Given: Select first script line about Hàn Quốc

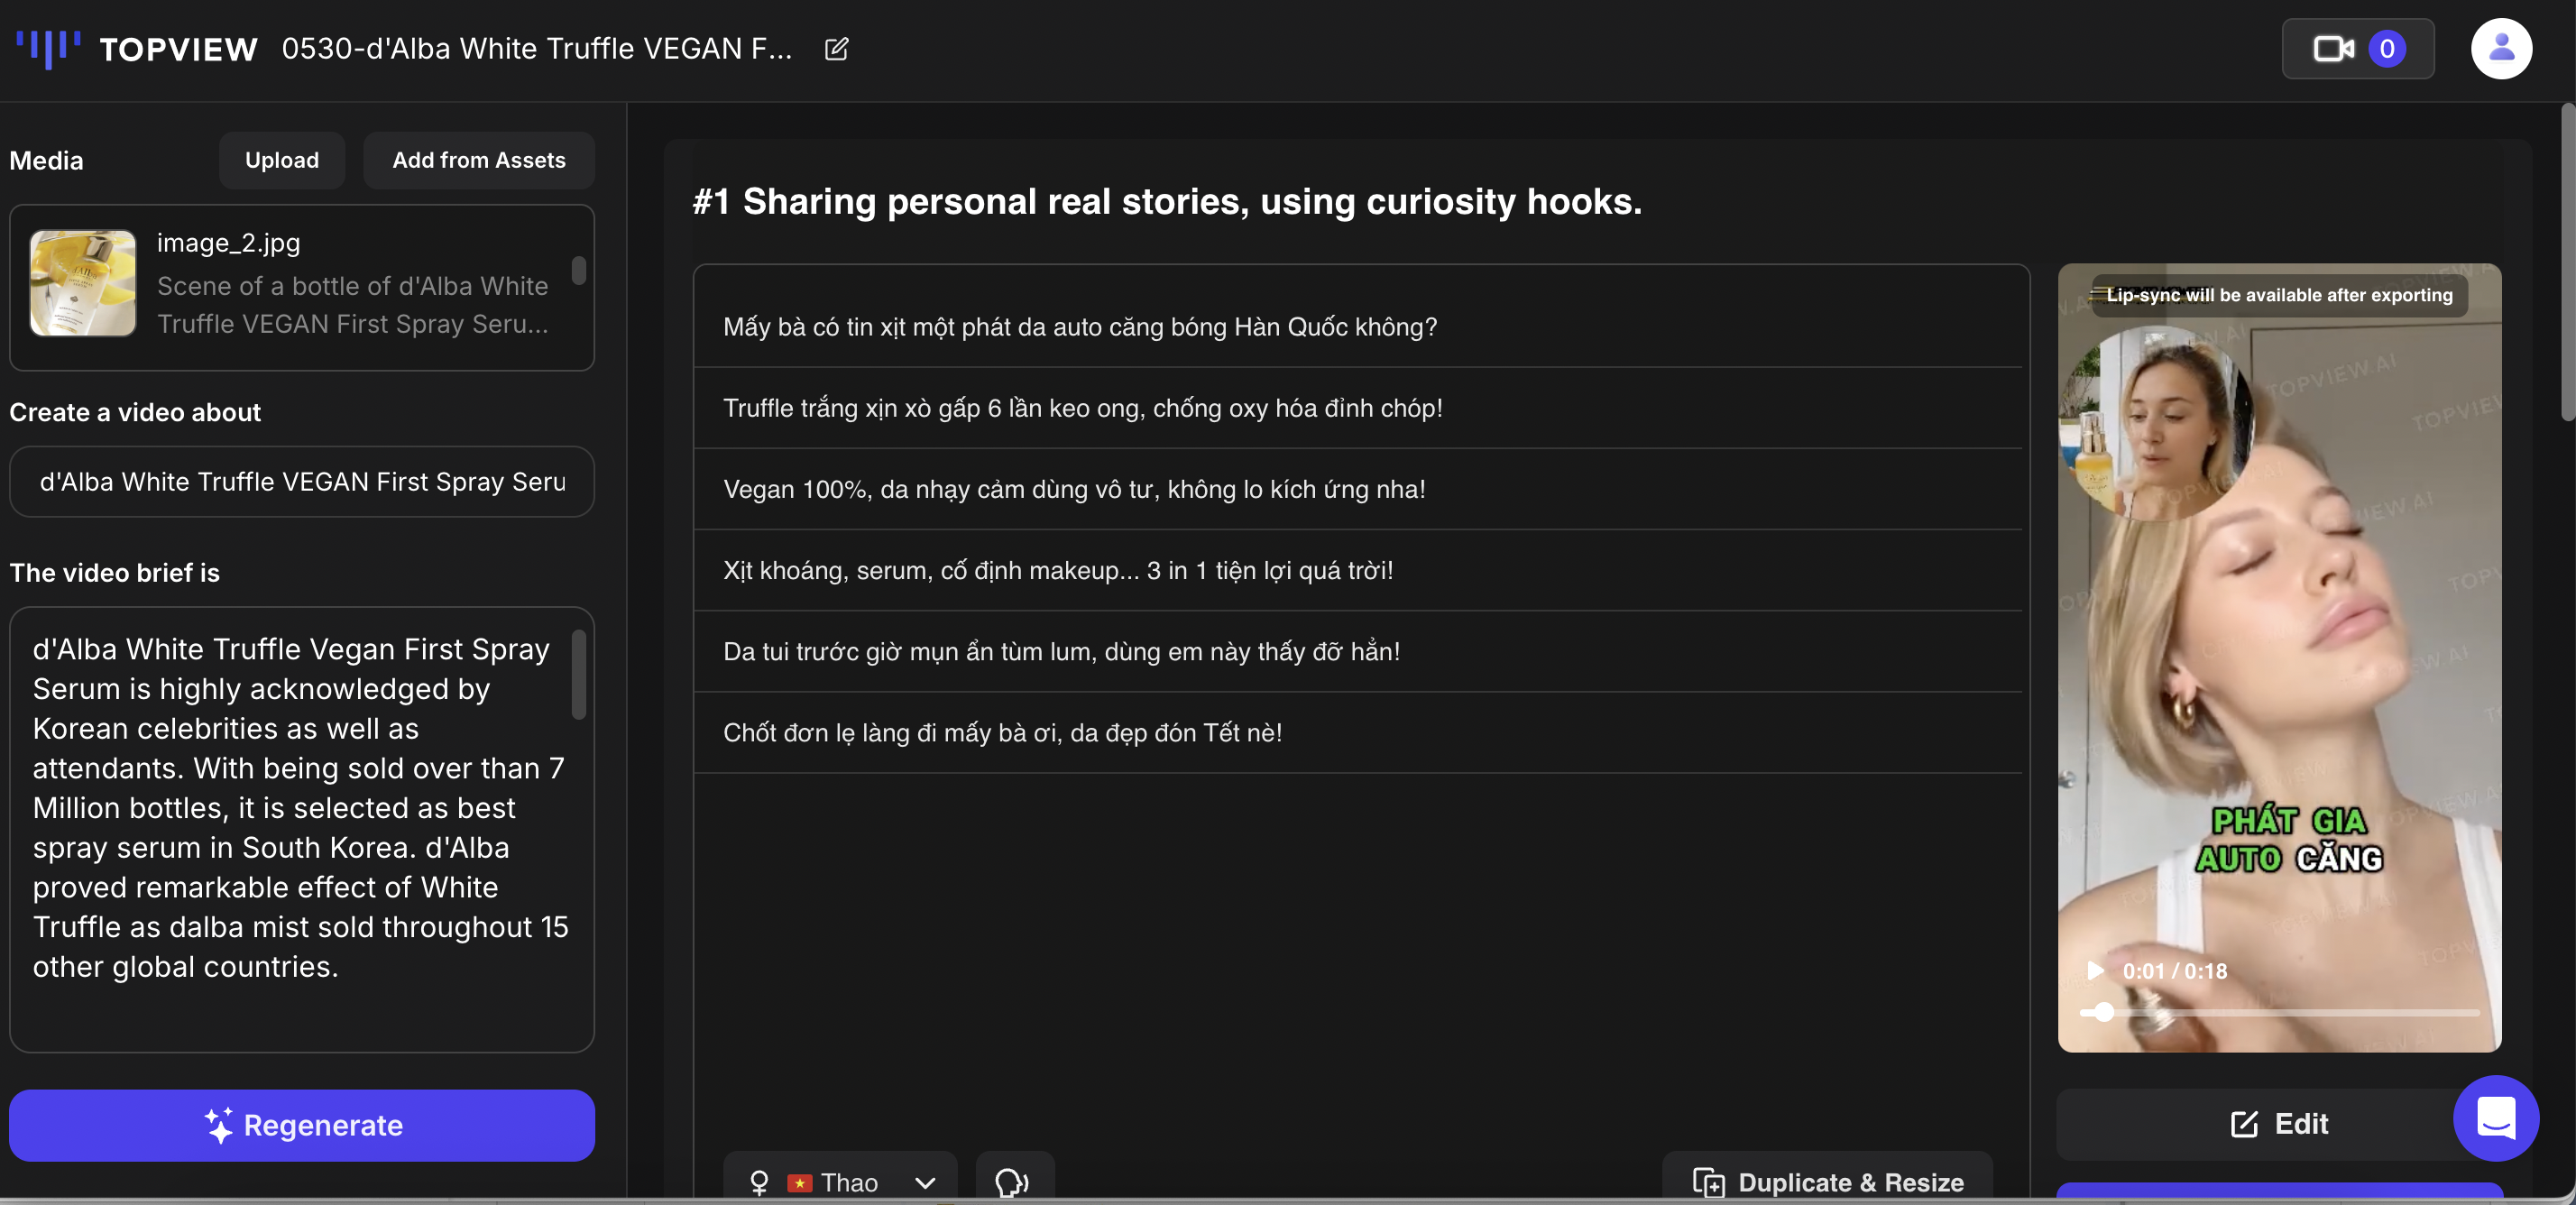Looking at the screenshot, I should point(1079,327).
